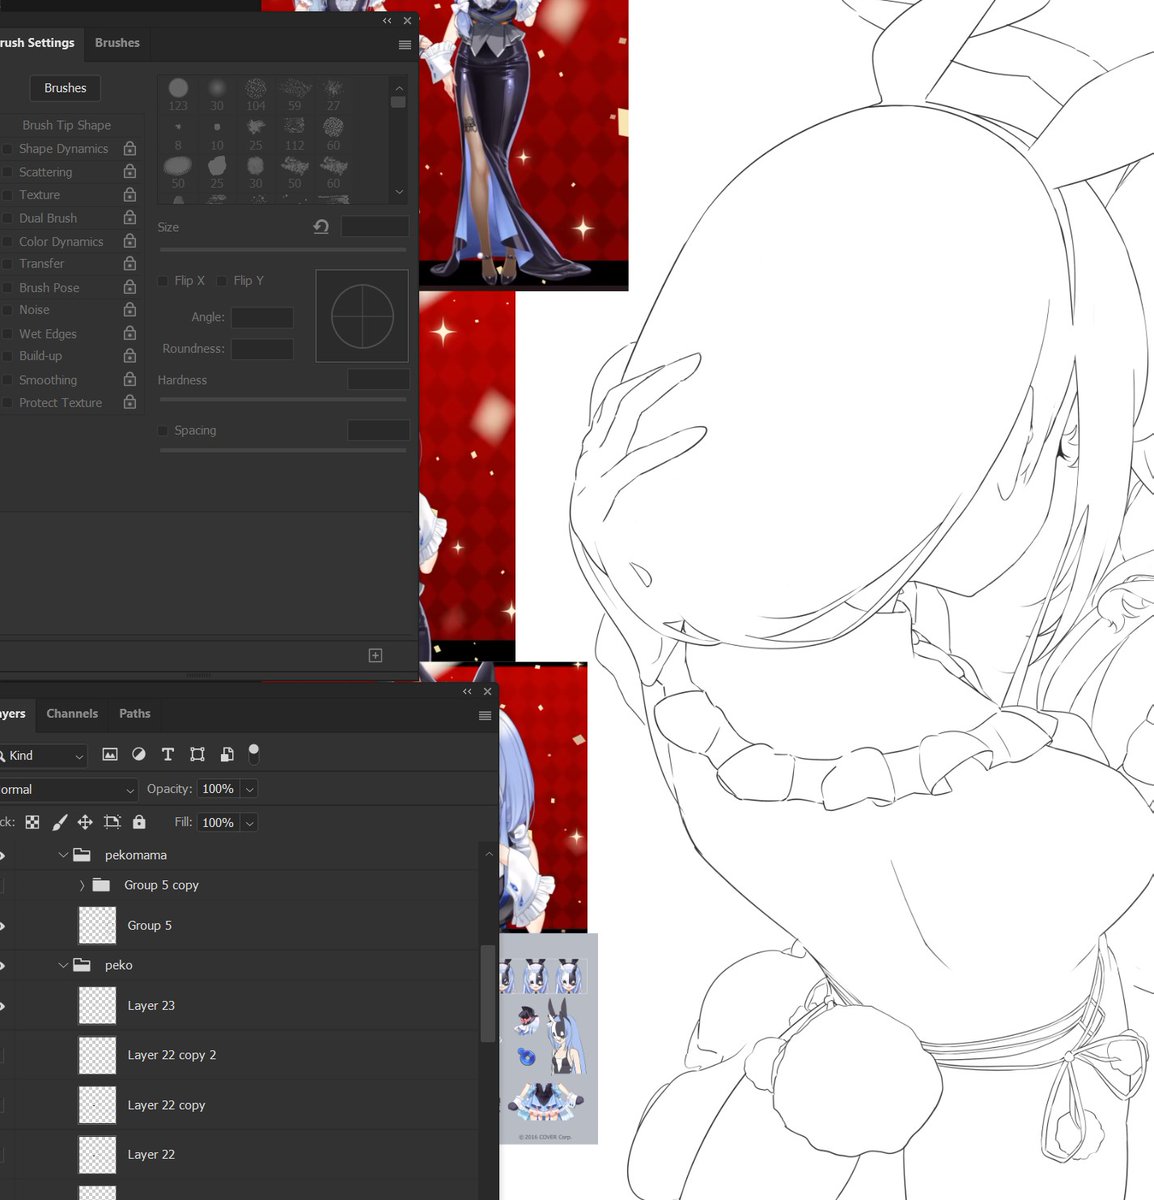The width and height of the screenshot is (1154, 1200).
Task: Lock all with padlock icon in Layers
Action: coord(139,822)
